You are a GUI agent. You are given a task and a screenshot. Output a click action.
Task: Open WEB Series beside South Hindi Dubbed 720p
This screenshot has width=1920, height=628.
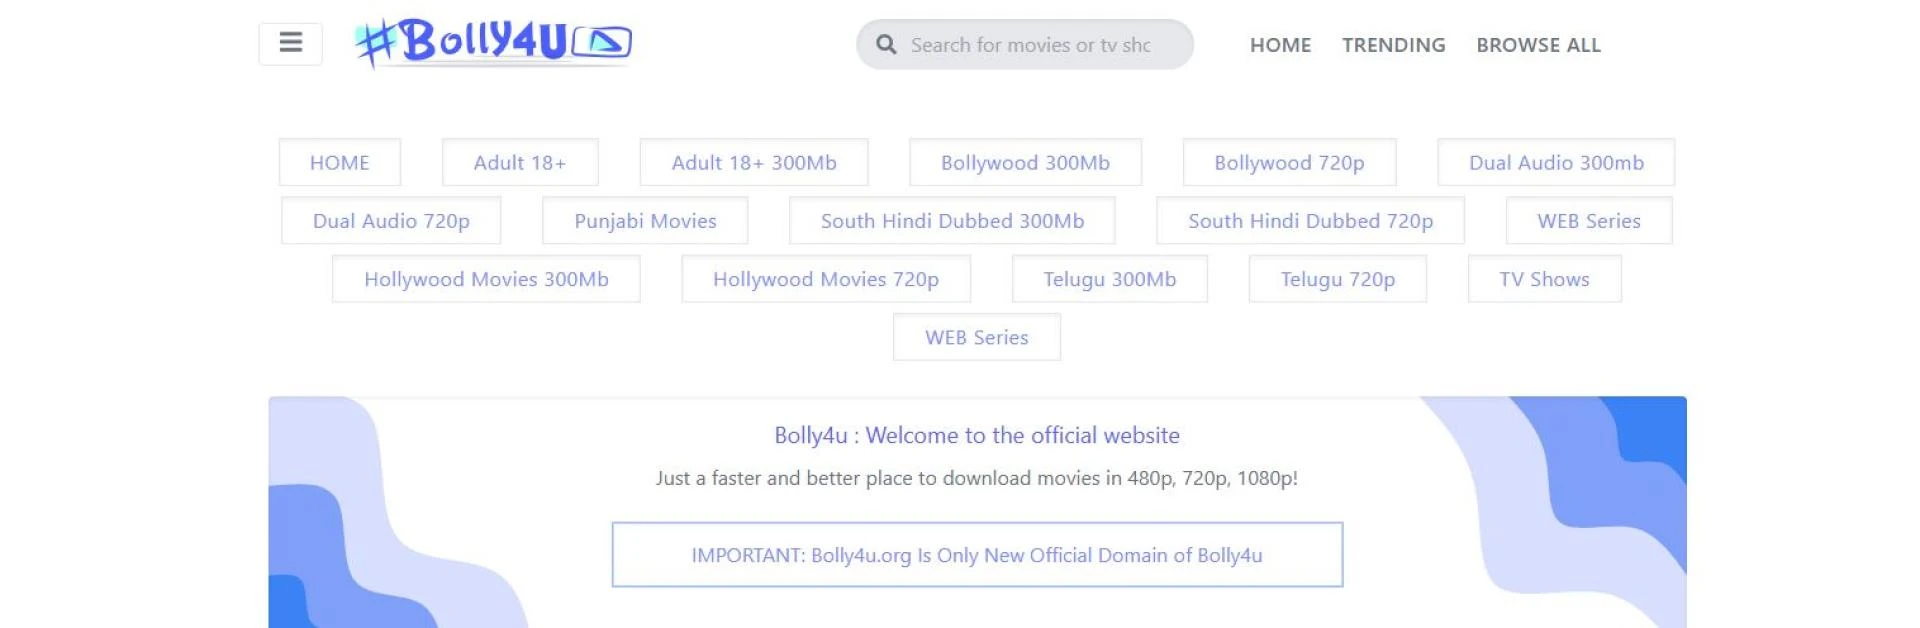pos(1589,220)
